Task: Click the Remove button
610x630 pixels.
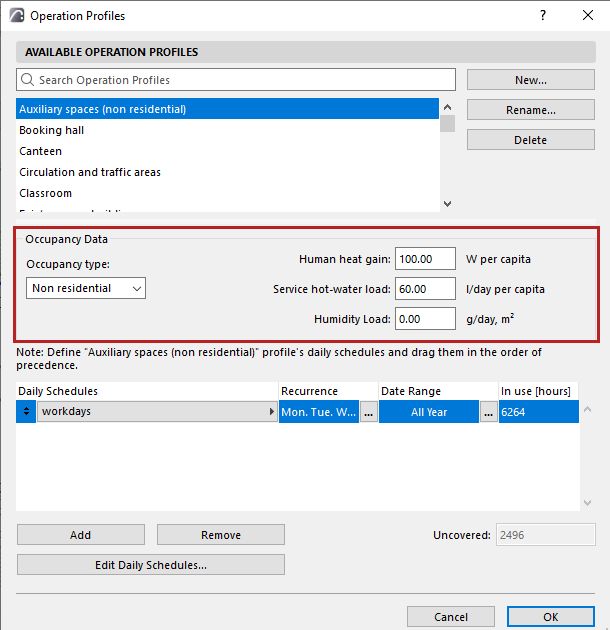Action: tap(221, 535)
